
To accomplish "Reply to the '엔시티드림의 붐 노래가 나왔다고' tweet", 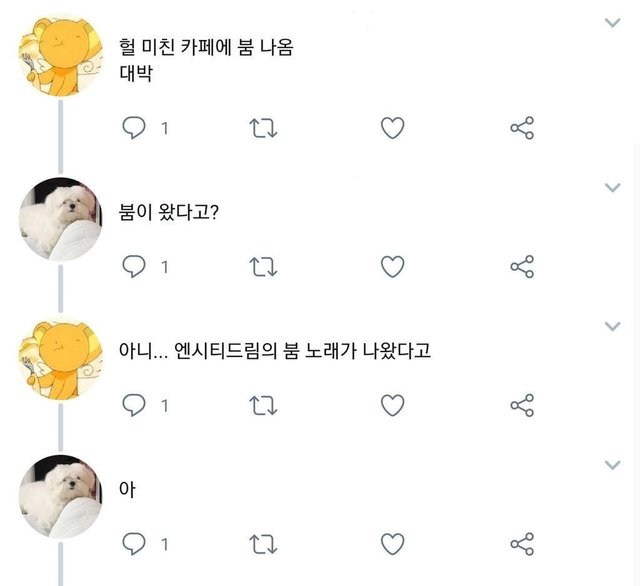I will pos(134,404).
